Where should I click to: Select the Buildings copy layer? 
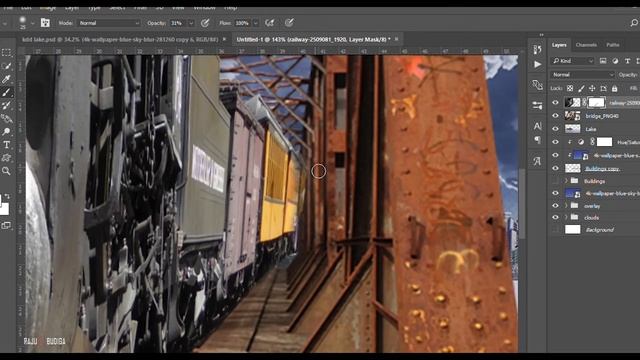coord(601,168)
